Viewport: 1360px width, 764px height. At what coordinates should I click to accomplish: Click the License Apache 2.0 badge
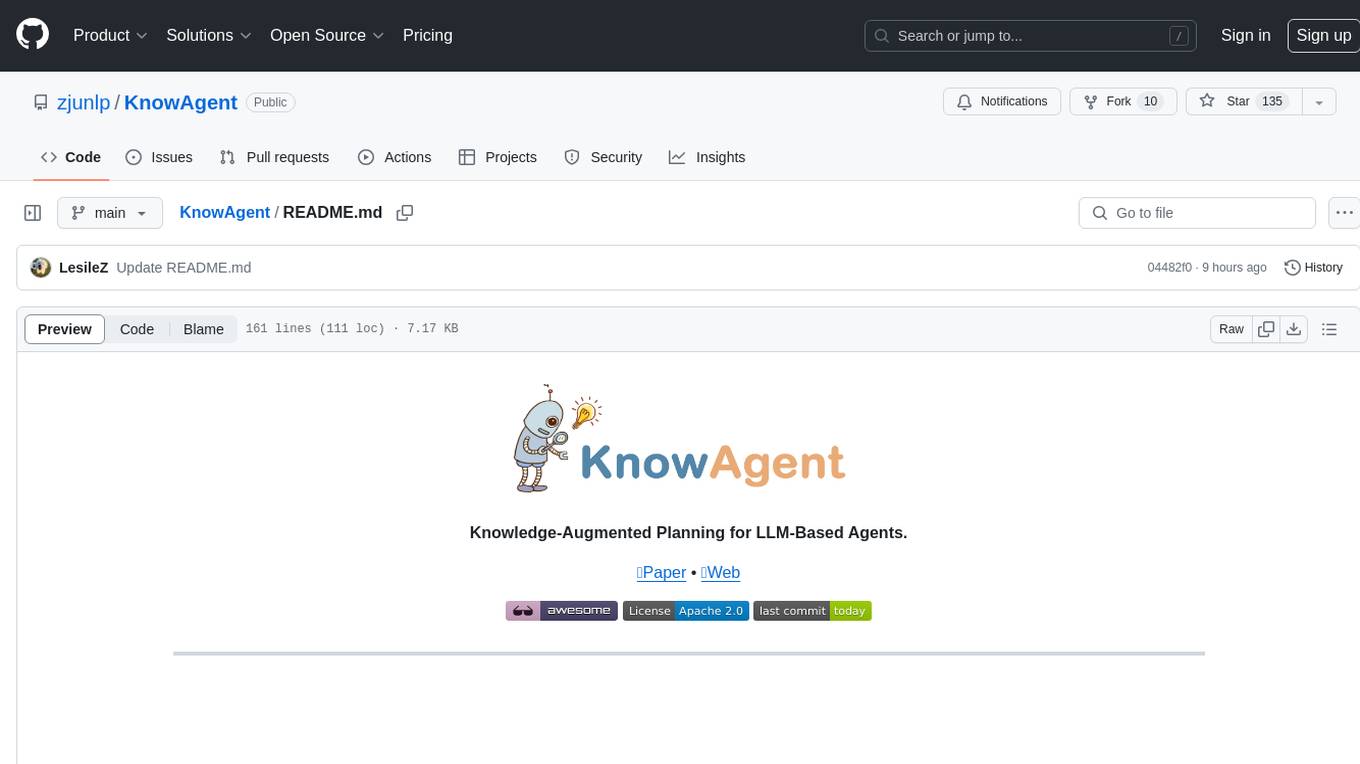685,611
